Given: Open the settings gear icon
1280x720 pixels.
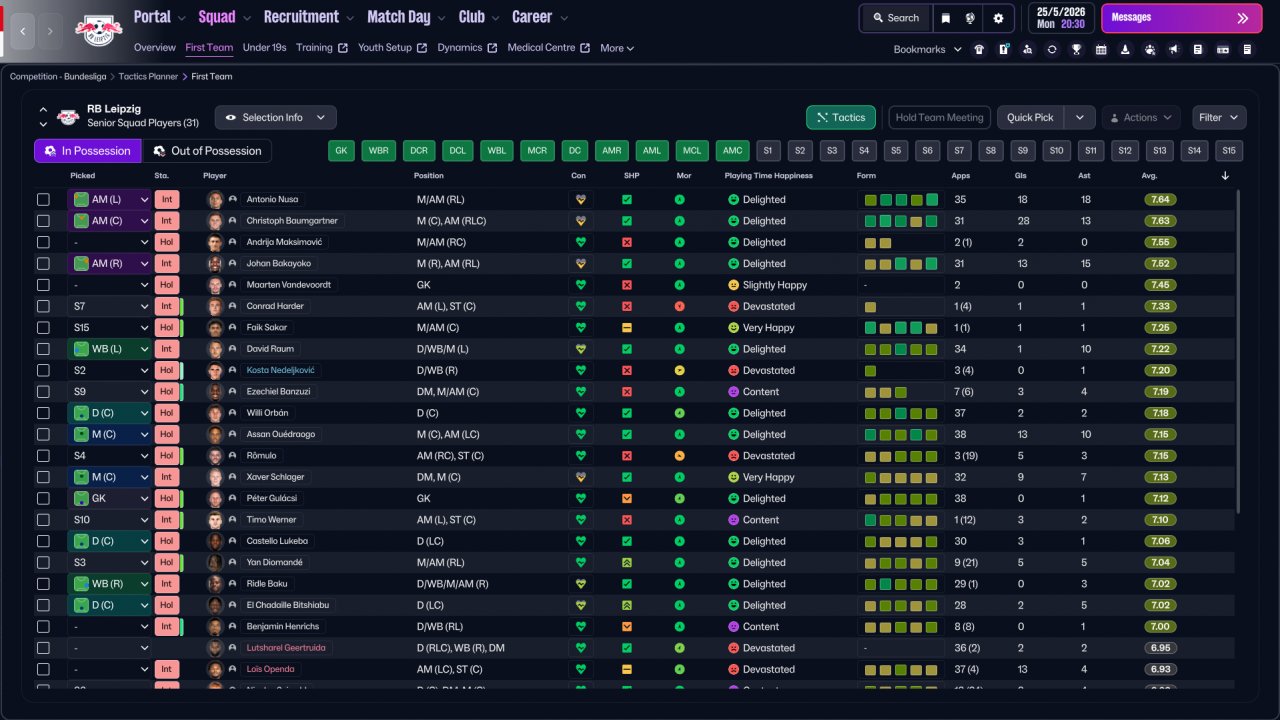Looking at the screenshot, I should pos(998,18).
